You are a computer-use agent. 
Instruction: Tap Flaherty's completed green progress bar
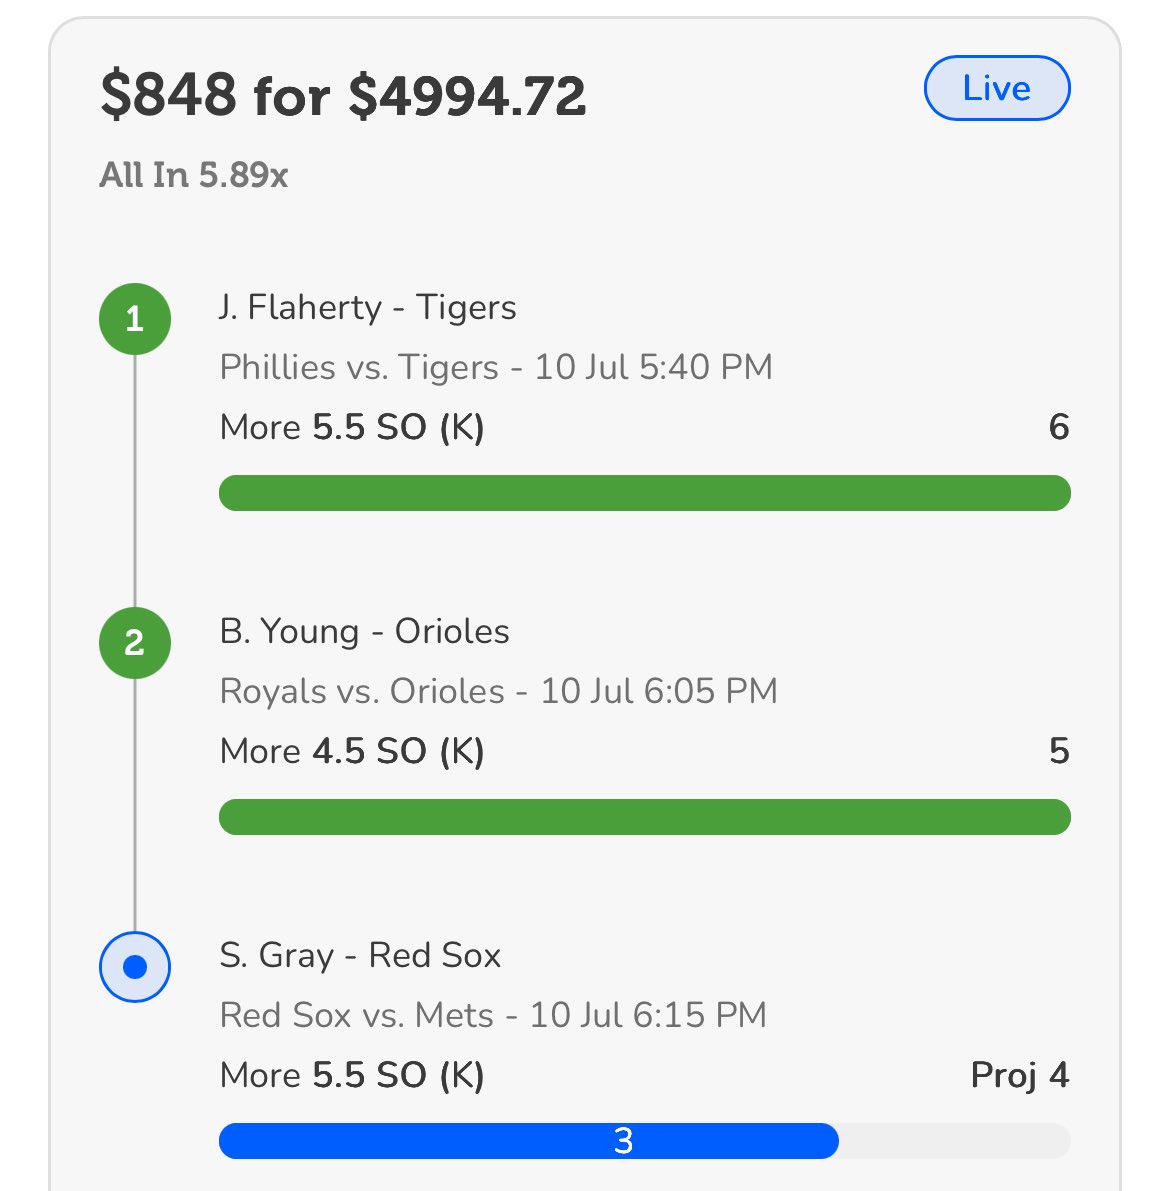tap(645, 493)
